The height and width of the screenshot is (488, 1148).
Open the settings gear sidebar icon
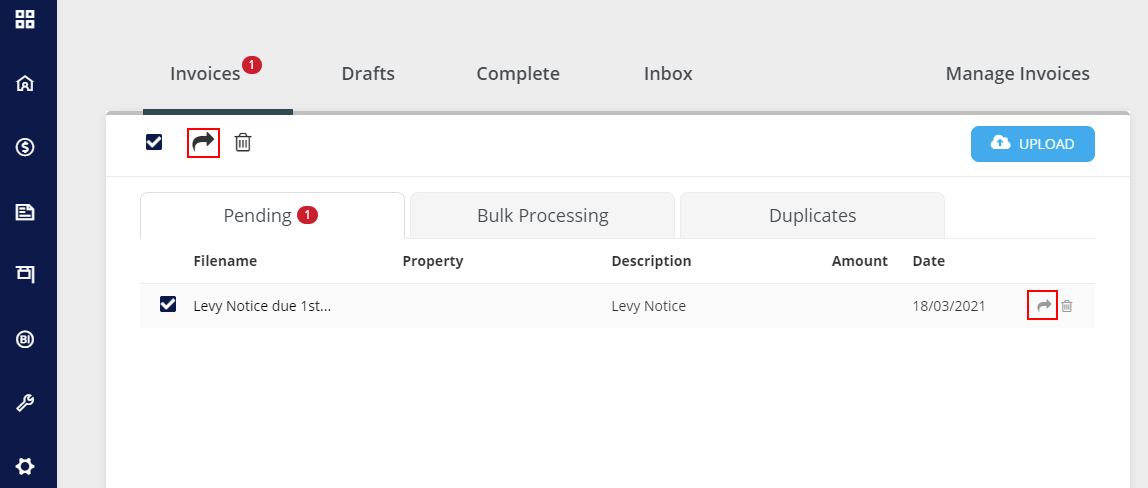25,466
